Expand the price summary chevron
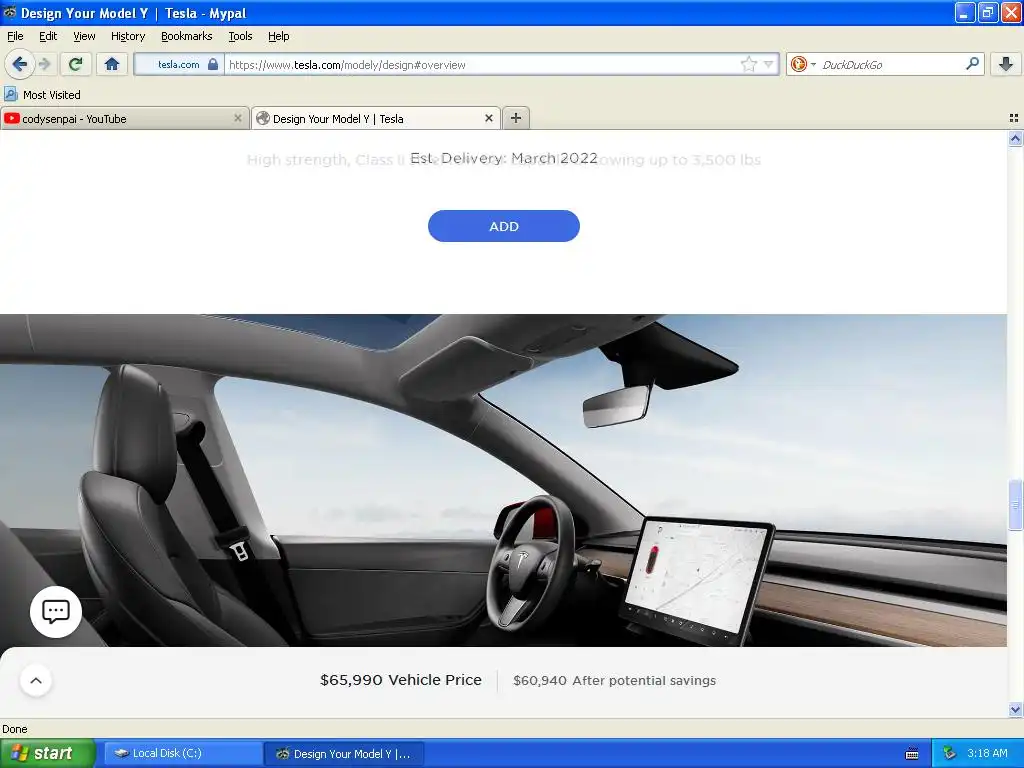 point(36,680)
